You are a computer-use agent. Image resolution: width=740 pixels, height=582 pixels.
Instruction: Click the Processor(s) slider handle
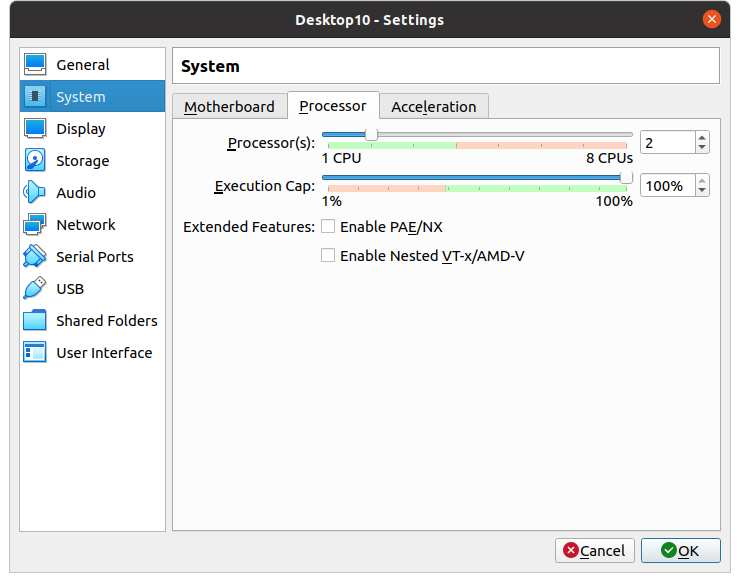pos(371,134)
